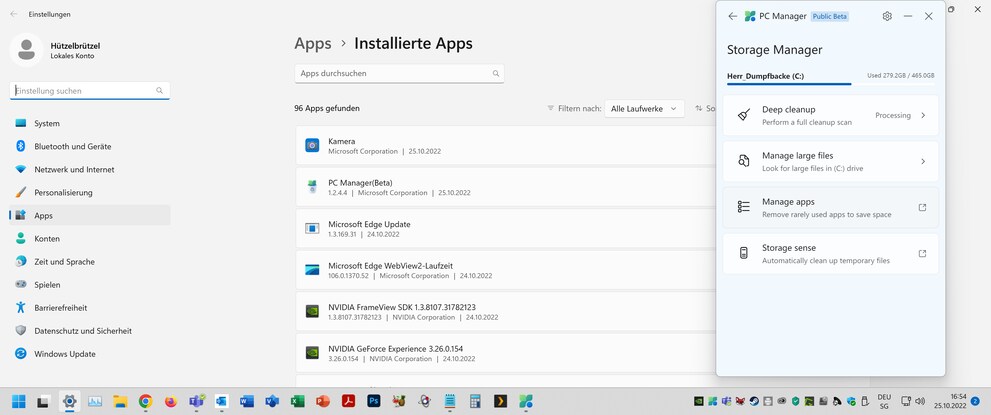
Task: Click the Microsoft Edge Update app icon
Action: tap(312, 229)
